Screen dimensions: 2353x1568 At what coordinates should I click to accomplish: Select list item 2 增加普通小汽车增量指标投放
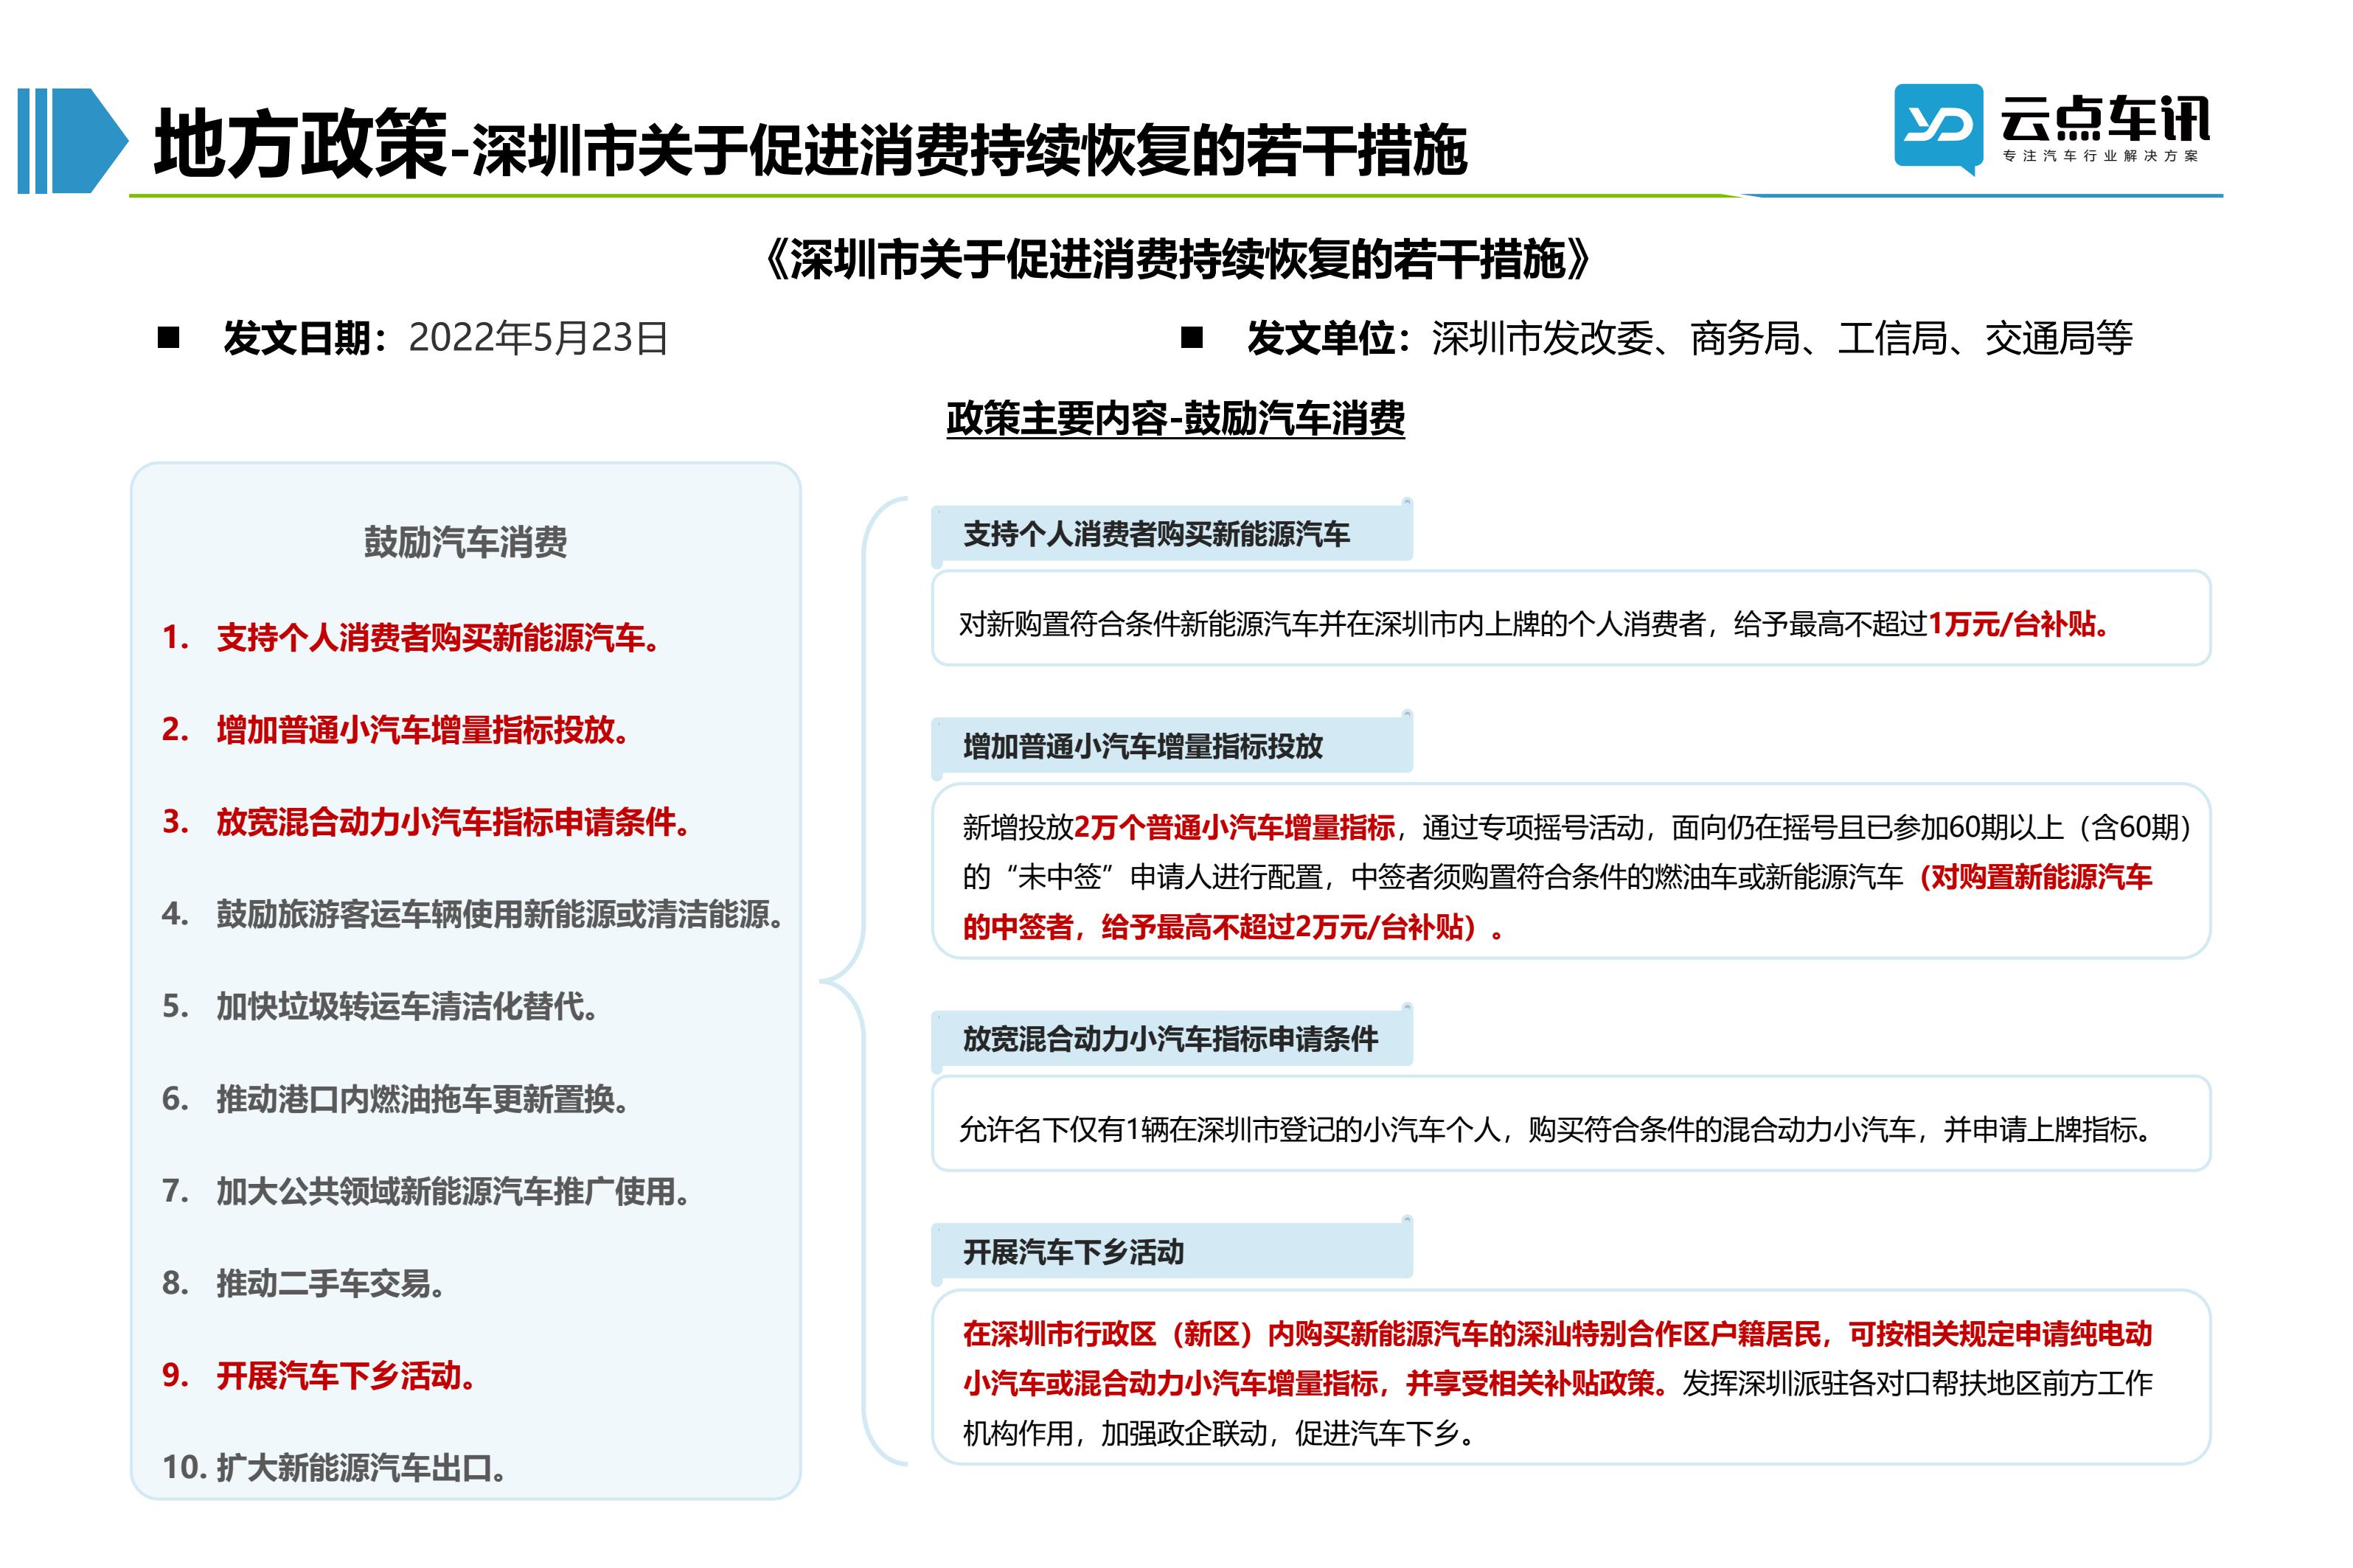click(x=396, y=729)
